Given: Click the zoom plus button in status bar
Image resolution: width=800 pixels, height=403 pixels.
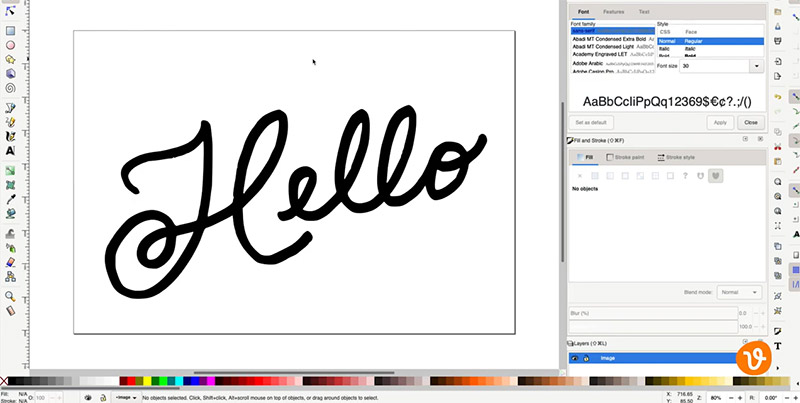Looking at the screenshot, I should [x=740, y=397].
